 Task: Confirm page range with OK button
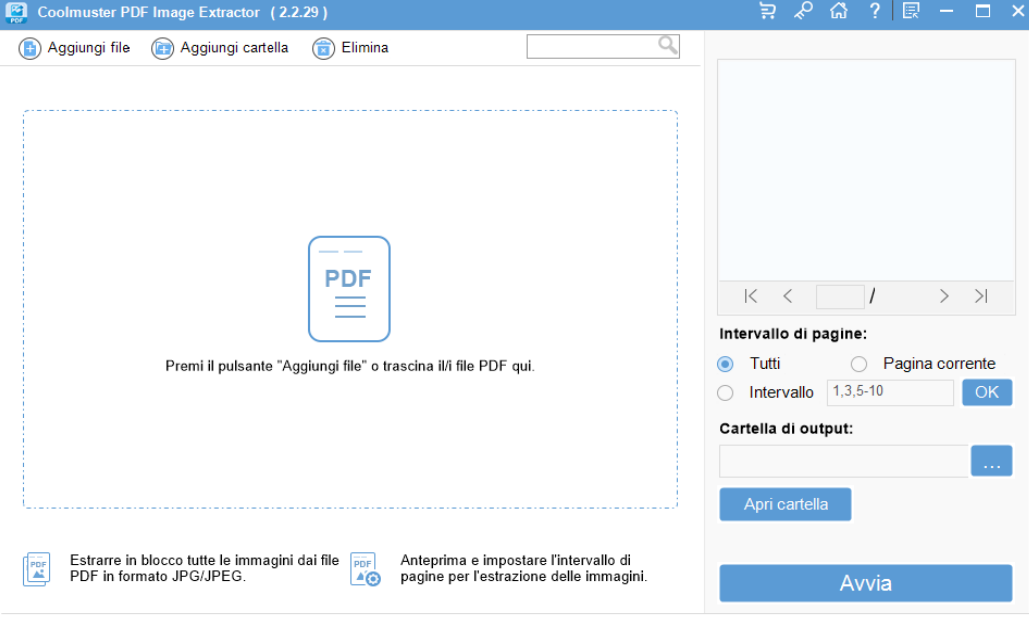pyautogui.click(x=987, y=392)
